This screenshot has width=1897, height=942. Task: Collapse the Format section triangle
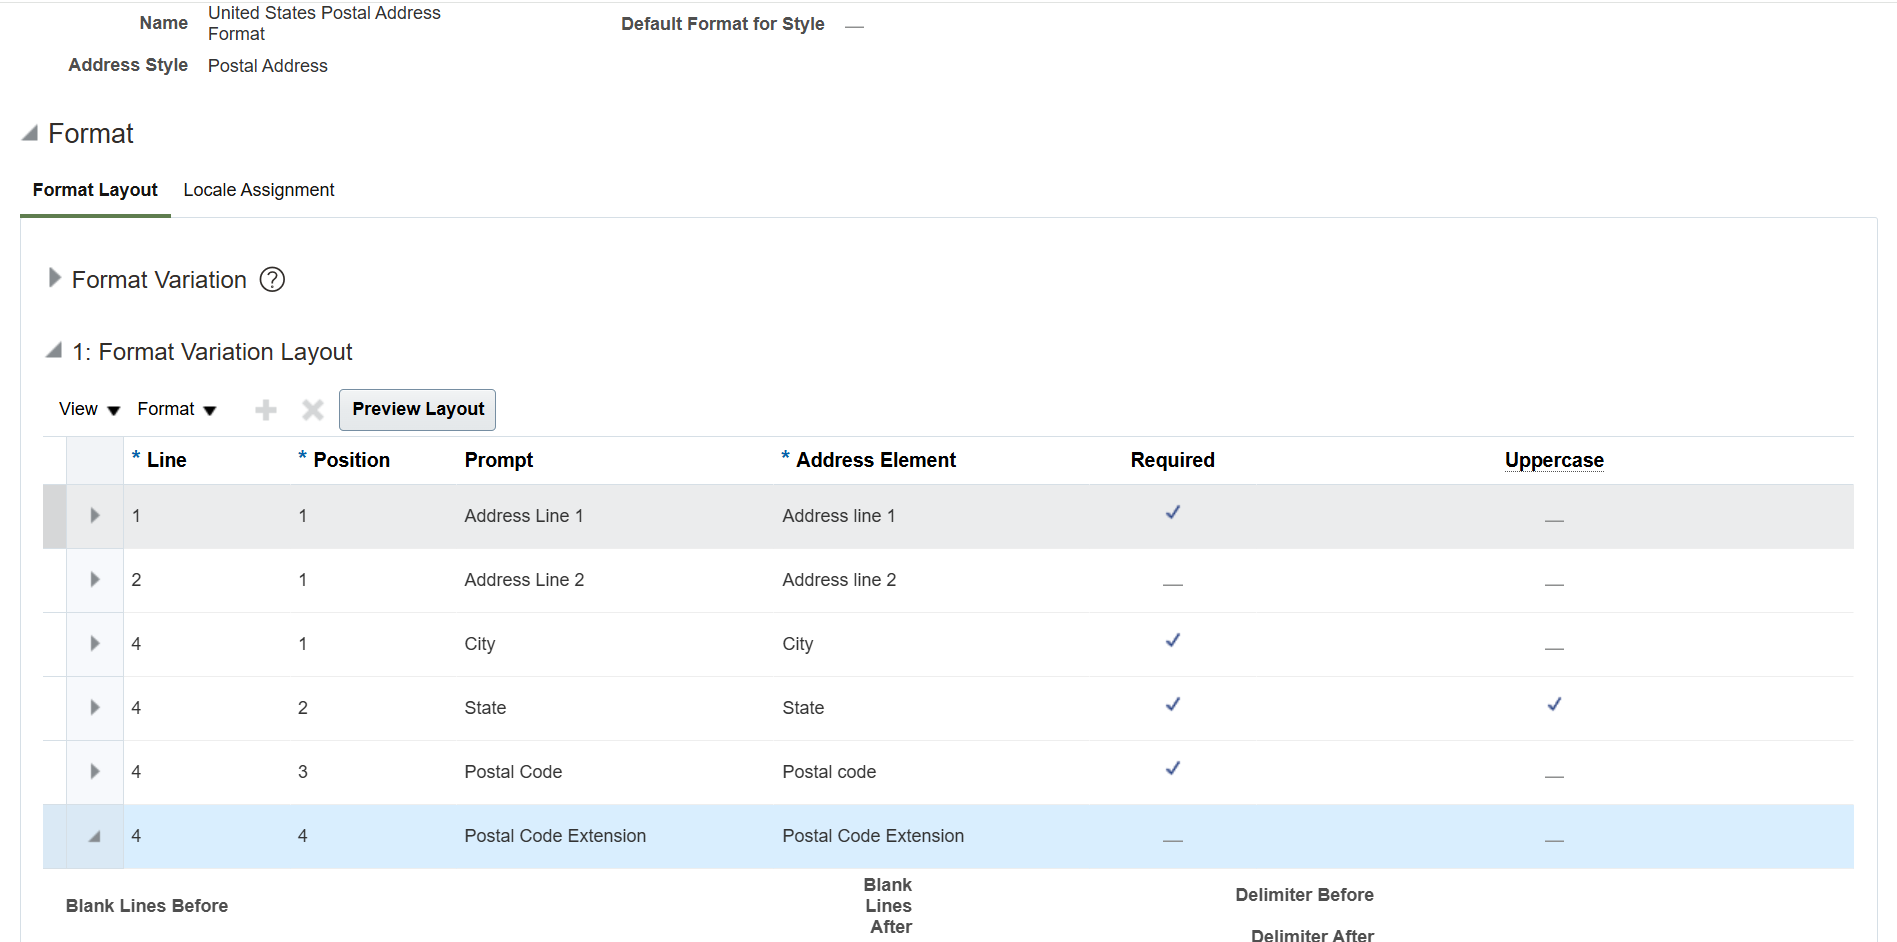(28, 131)
